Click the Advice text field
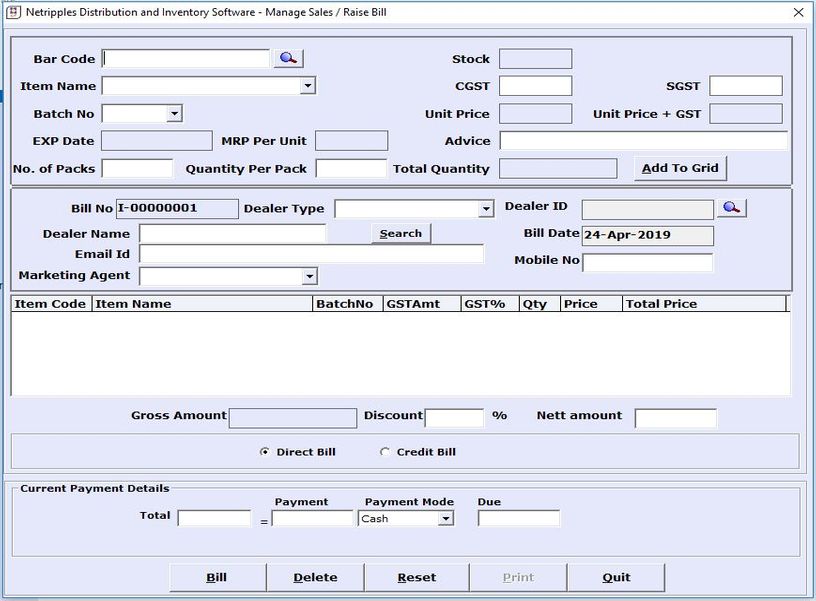This screenshot has height=601, width=816. tap(644, 140)
